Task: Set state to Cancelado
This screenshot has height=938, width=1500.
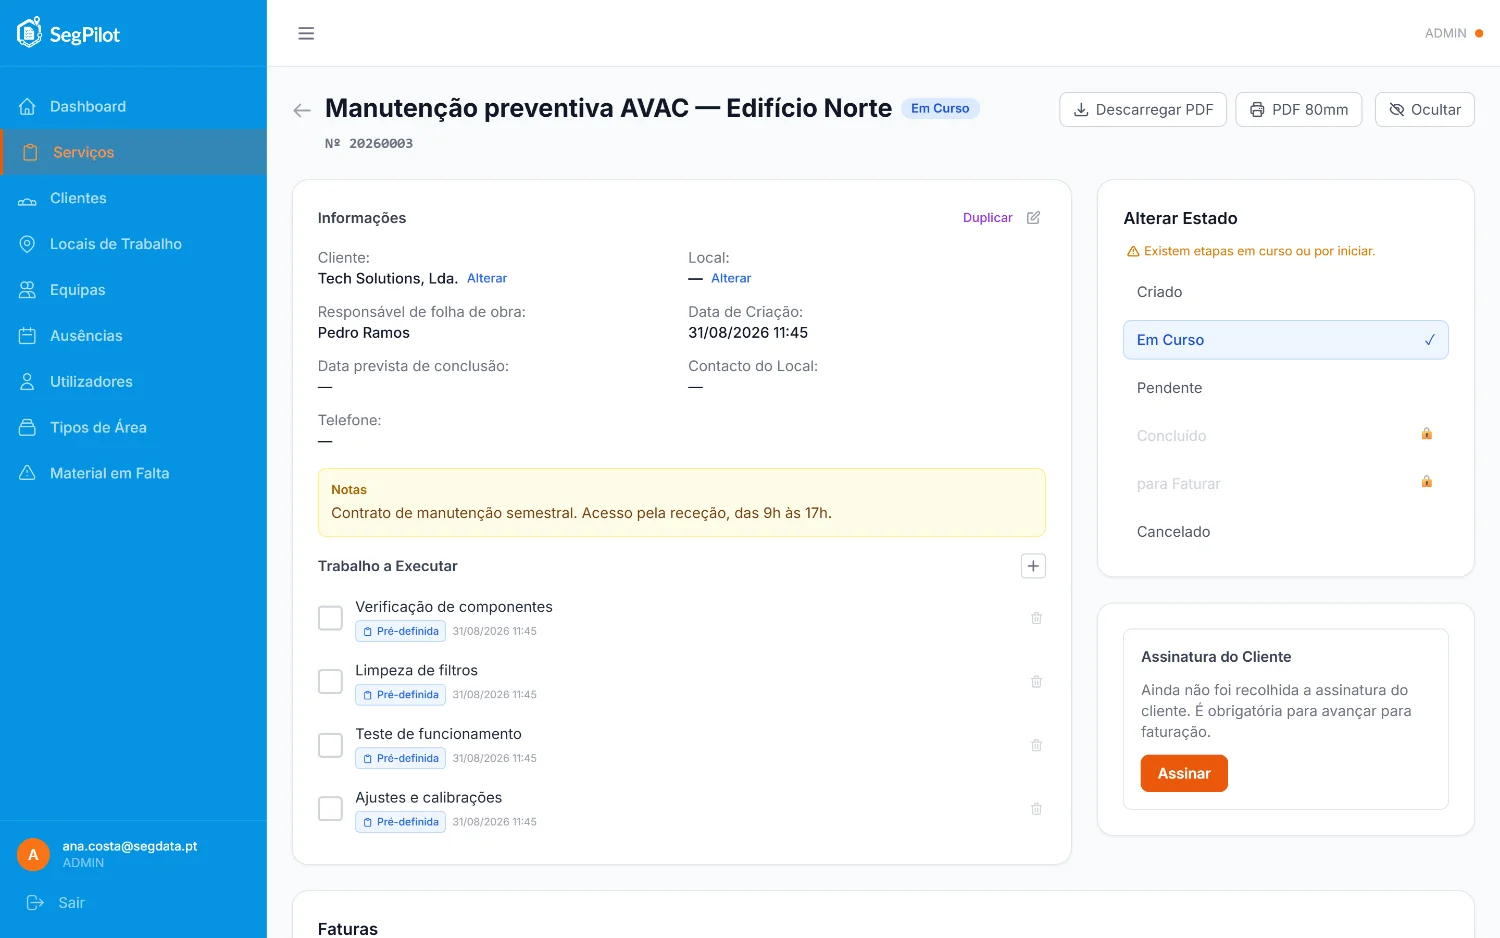Action: [1285, 532]
